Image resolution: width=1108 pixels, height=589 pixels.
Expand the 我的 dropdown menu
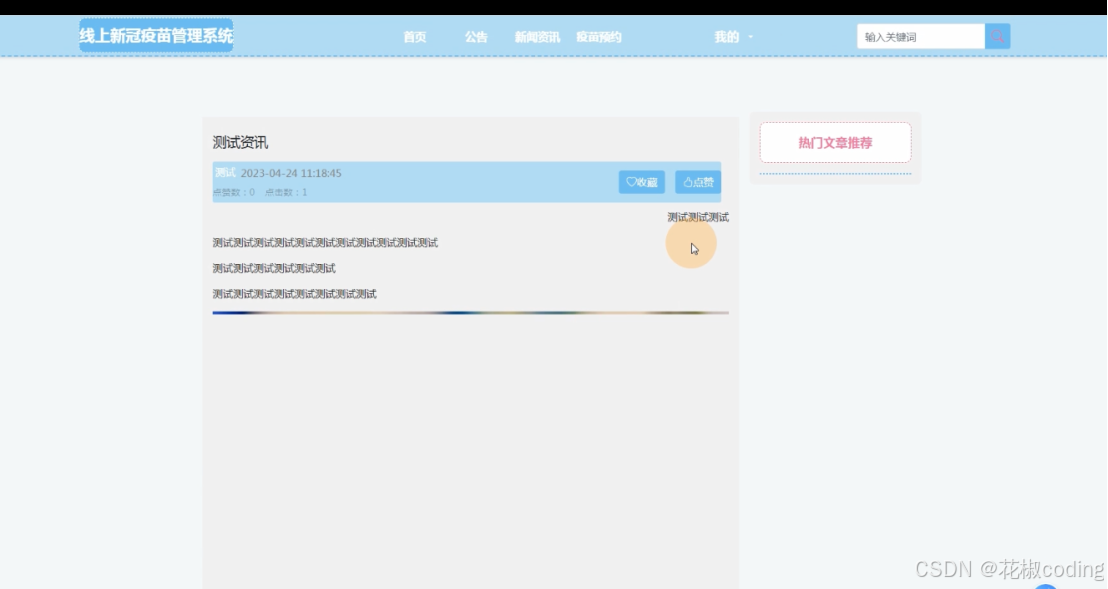[733, 37]
